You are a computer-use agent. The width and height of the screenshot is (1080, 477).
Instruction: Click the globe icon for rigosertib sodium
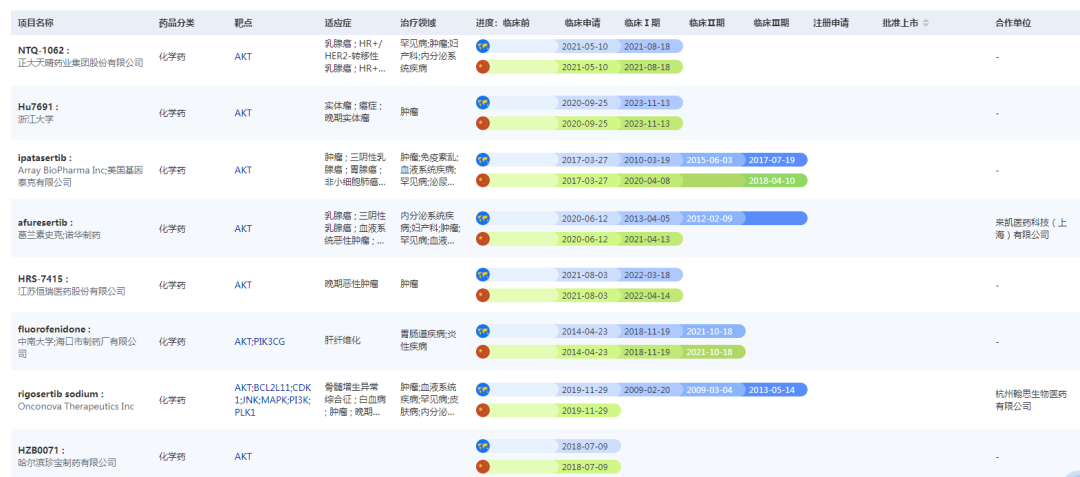483,389
